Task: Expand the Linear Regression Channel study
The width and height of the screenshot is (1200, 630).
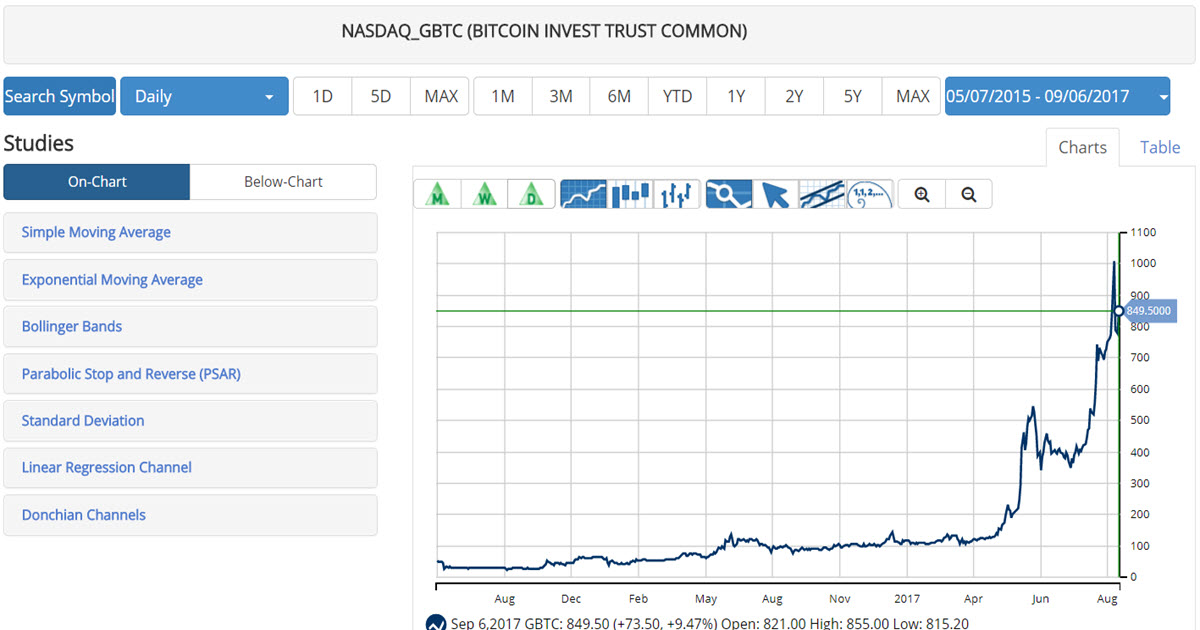Action: [x=190, y=467]
